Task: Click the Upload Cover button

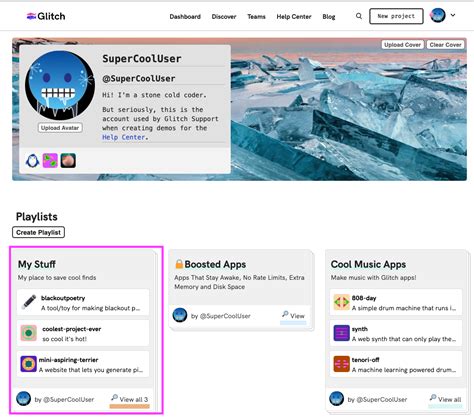Action: (x=402, y=45)
